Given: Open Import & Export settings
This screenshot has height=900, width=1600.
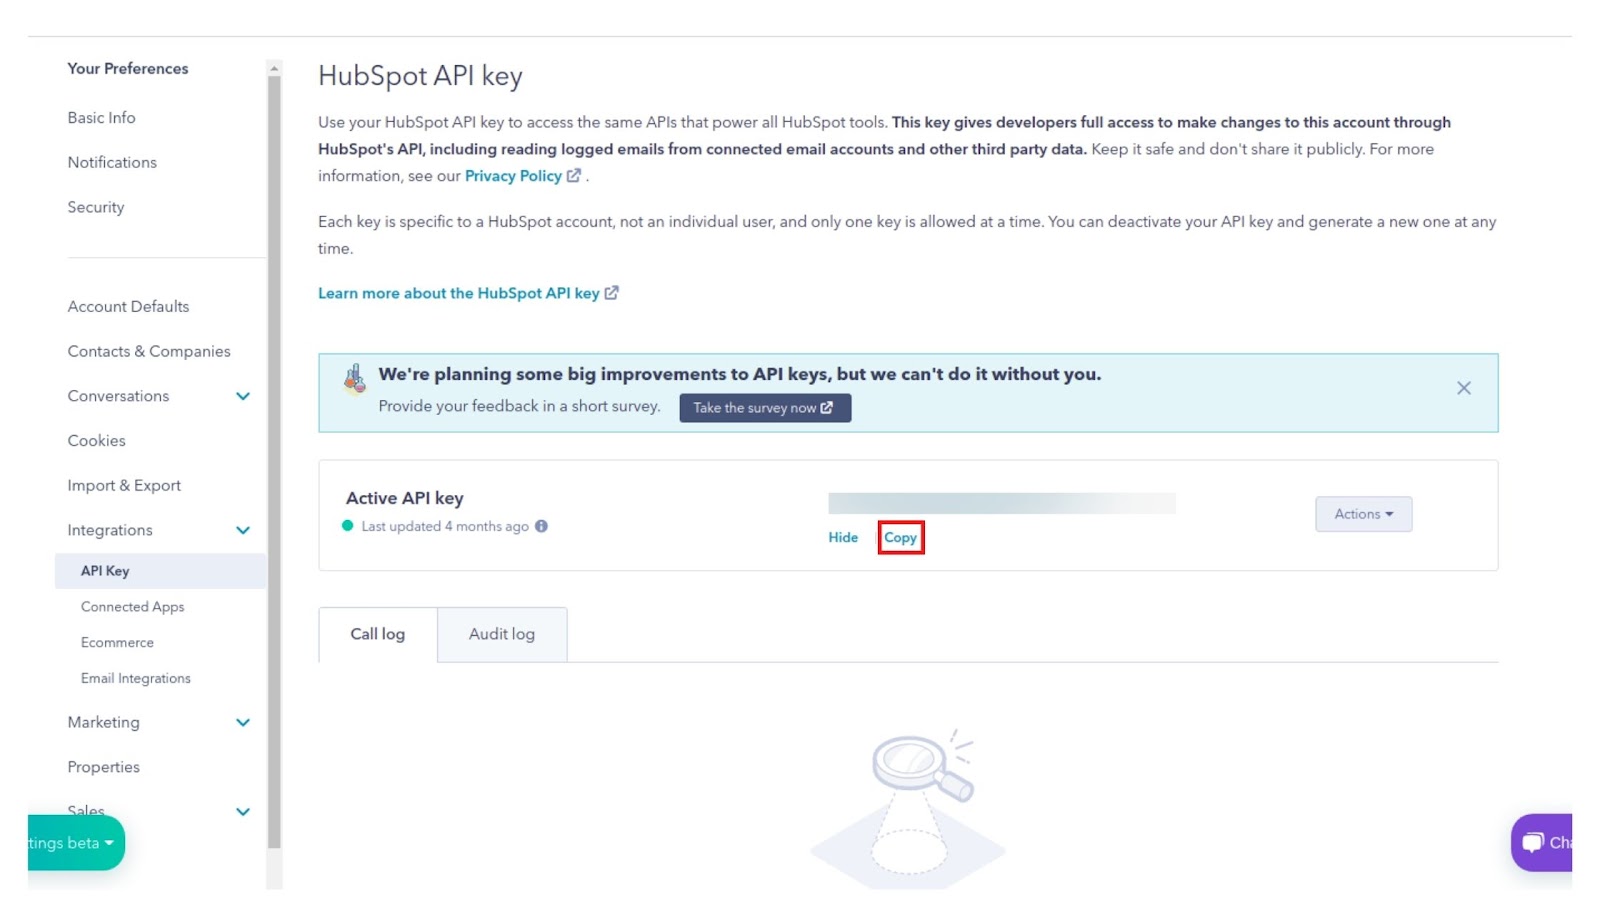Looking at the screenshot, I should click(x=124, y=486).
